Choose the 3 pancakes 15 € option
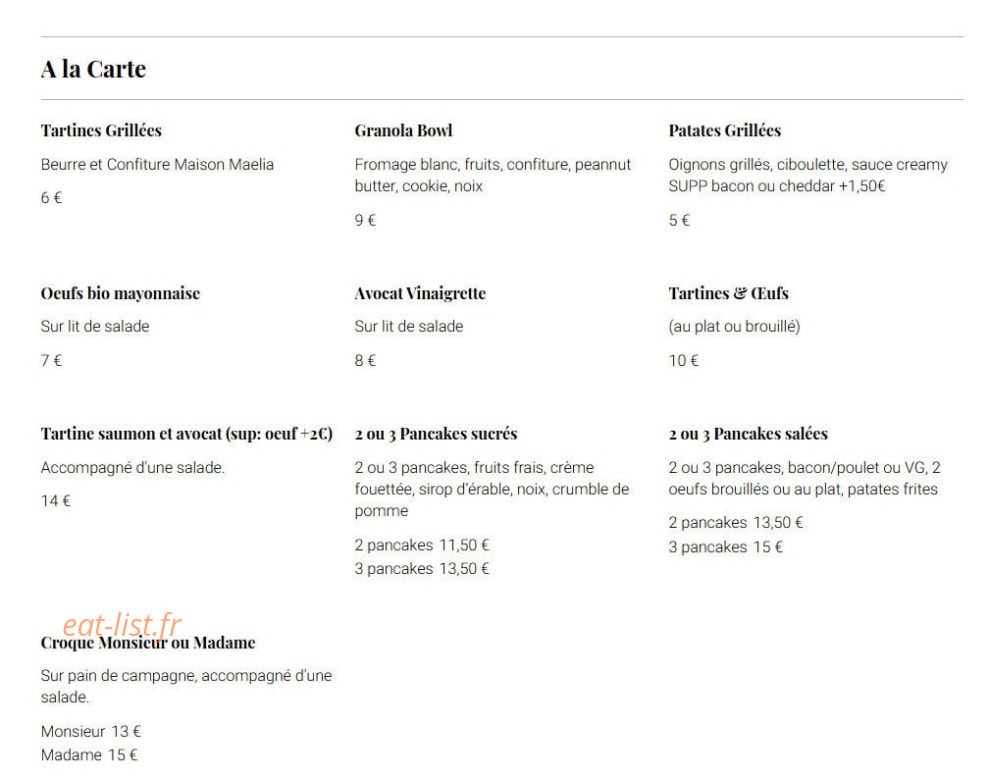The width and height of the screenshot is (989, 778). point(725,546)
